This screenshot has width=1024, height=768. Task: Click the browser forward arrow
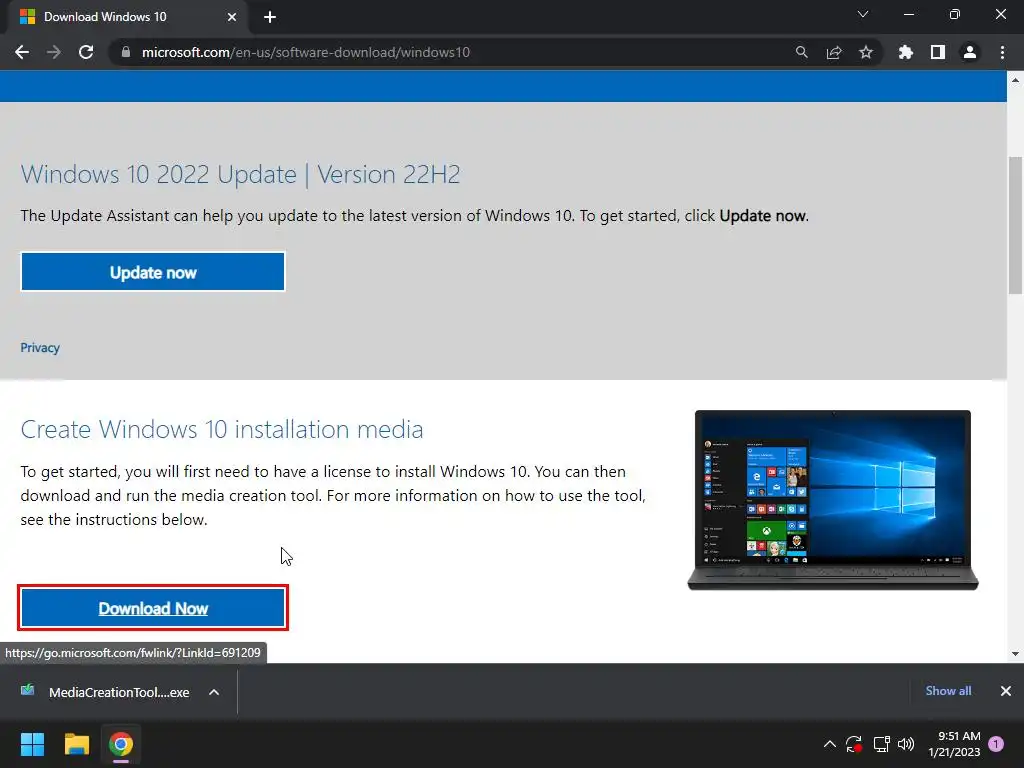[x=54, y=52]
